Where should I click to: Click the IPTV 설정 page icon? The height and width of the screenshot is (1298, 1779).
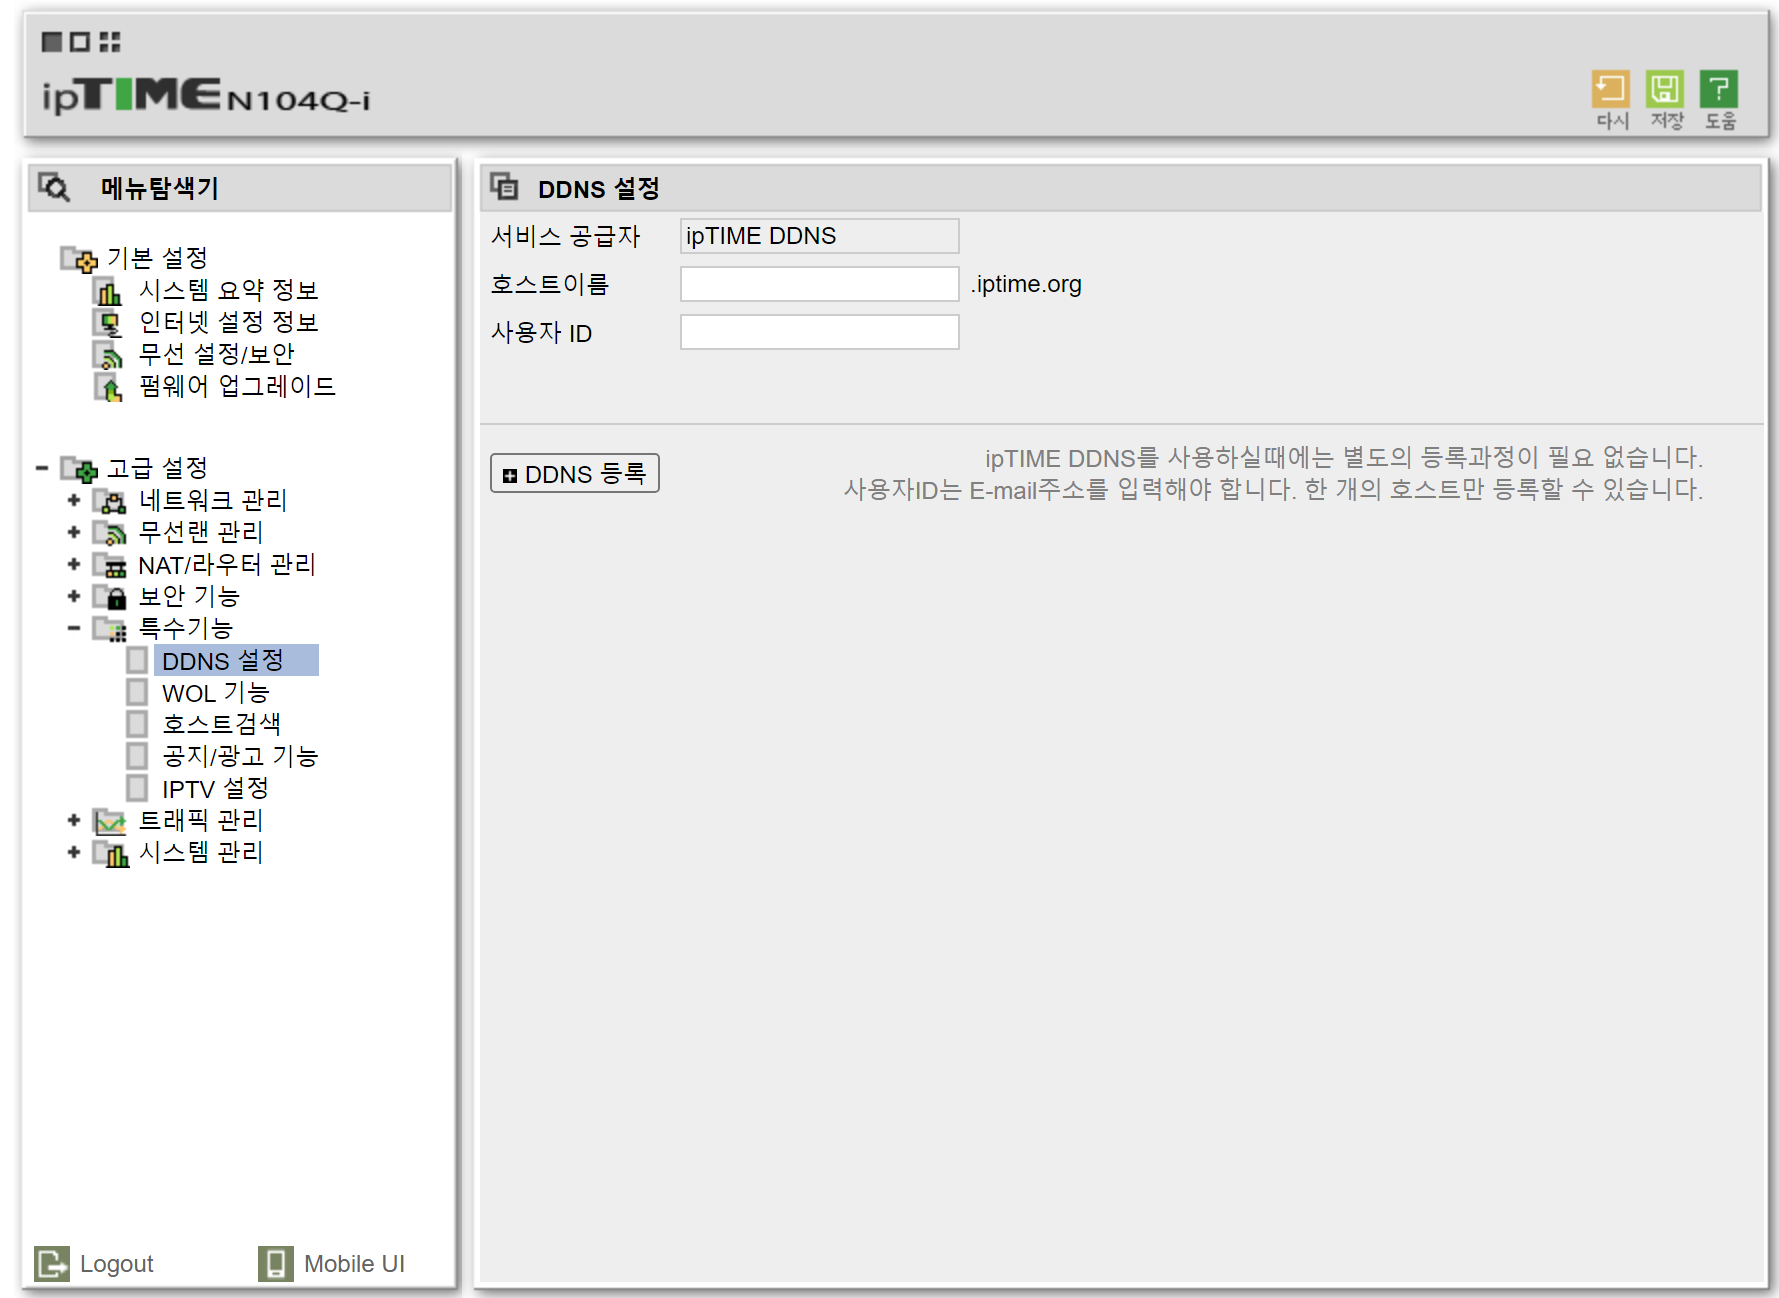pos(138,788)
